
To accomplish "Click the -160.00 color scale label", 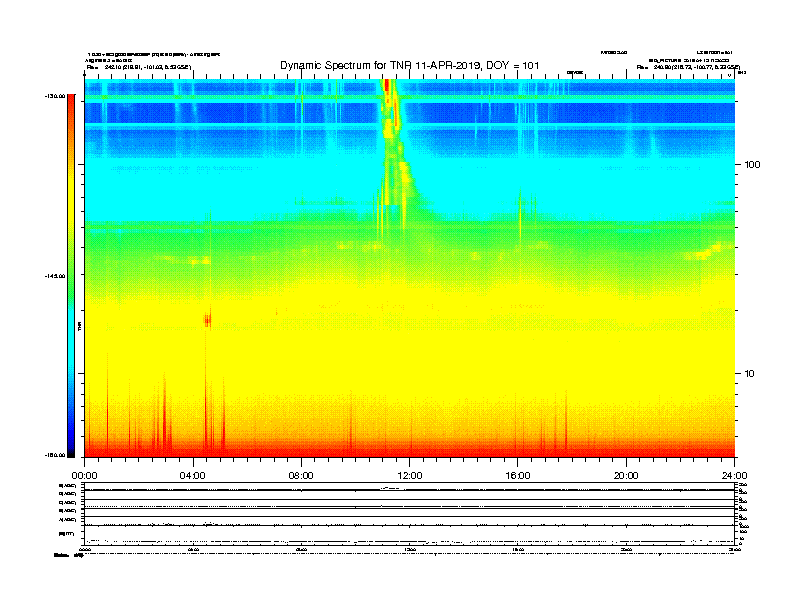I will click(55, 455).
